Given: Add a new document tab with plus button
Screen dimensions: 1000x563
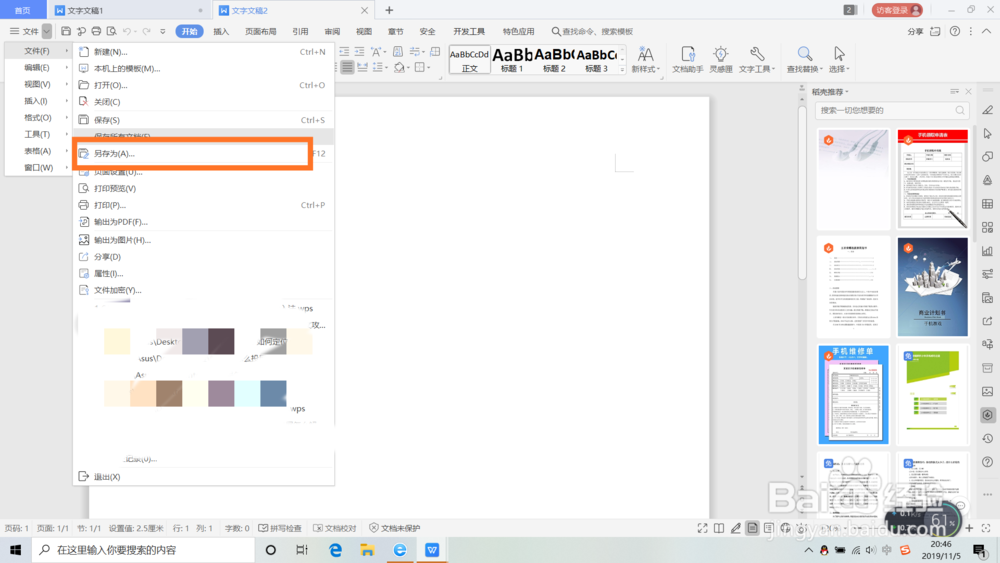Looking at the screenshot, I should [389, 10].
